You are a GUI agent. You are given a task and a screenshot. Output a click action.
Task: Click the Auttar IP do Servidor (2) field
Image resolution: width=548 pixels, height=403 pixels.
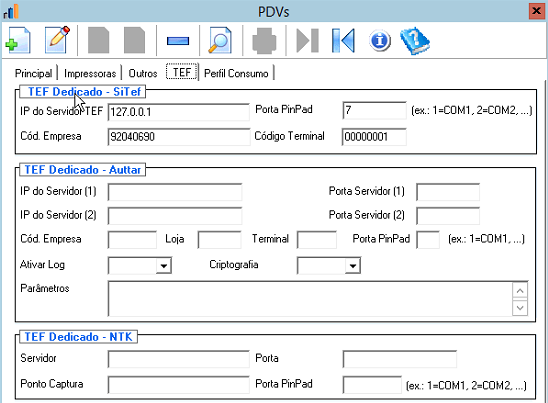point(175,215)
